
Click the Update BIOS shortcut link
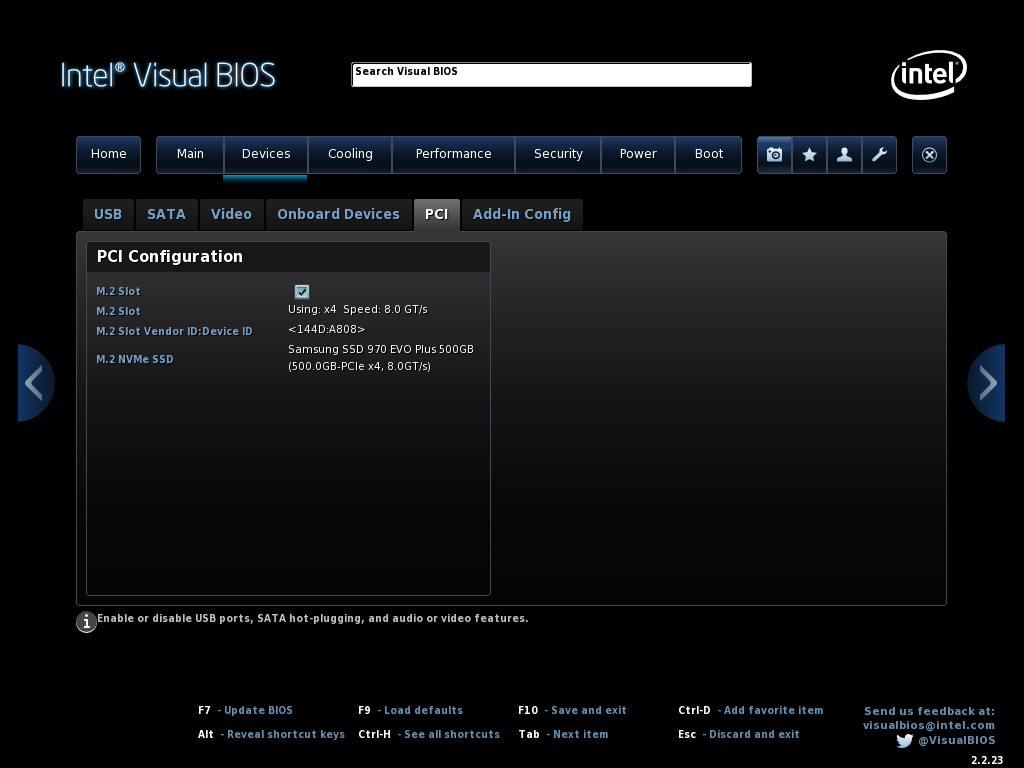(258, 710)
